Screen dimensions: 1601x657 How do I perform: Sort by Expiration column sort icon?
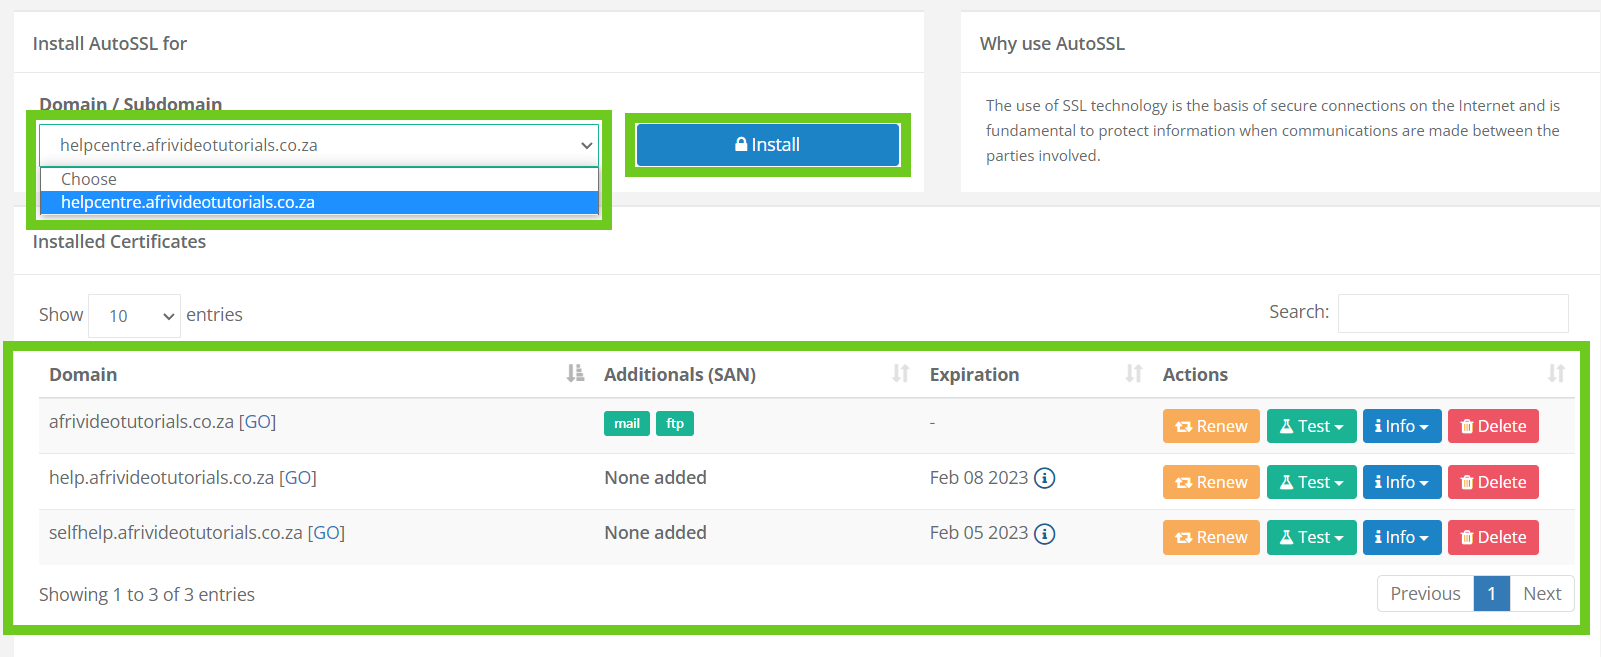point(1133,374)
